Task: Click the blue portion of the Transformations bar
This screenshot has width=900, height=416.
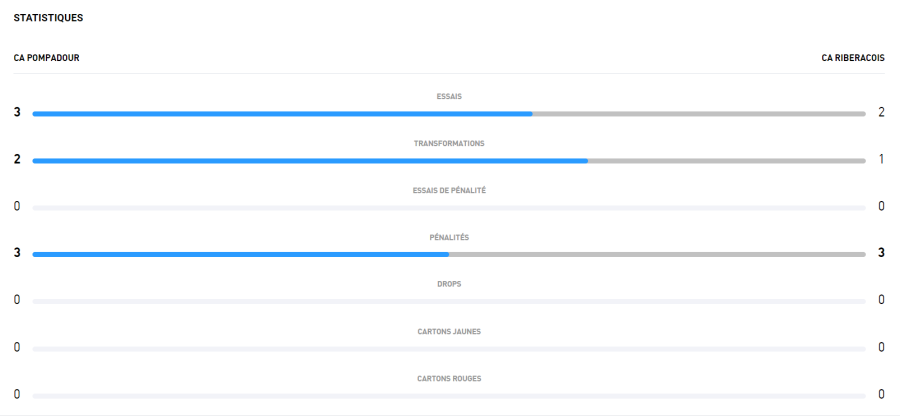Action: [x=310, y=161]
